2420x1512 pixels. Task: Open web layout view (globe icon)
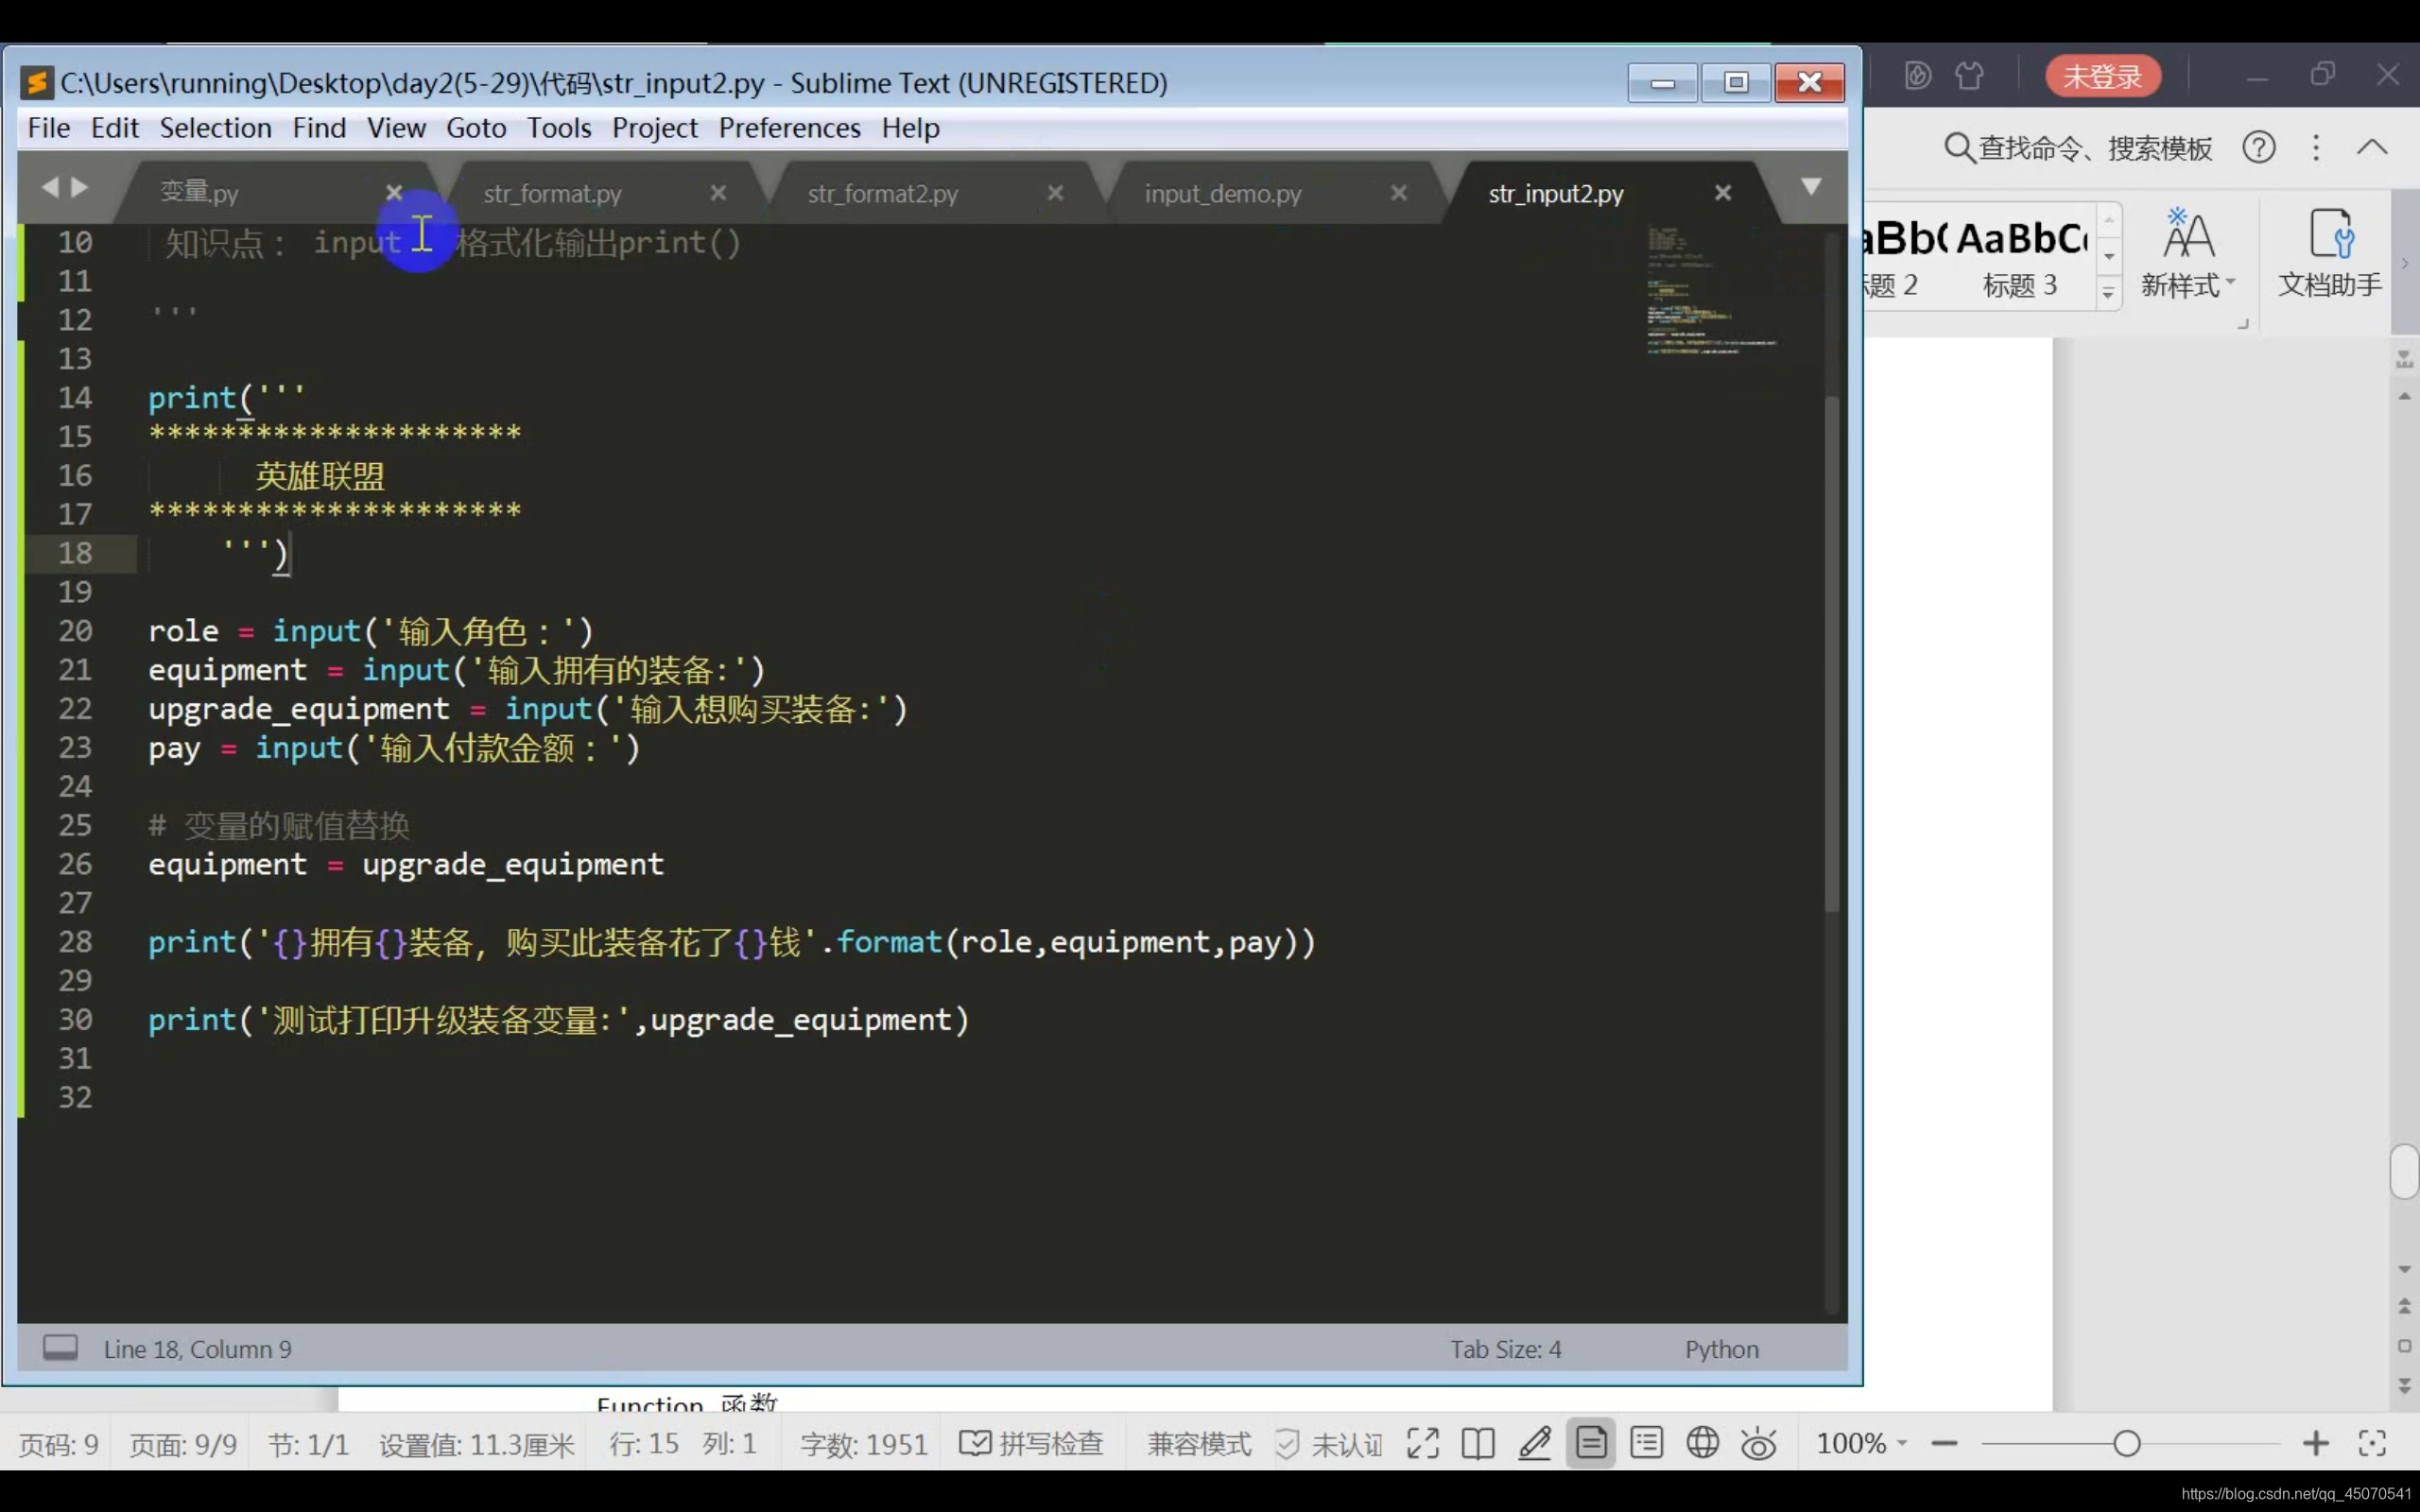point(1702,1443)
